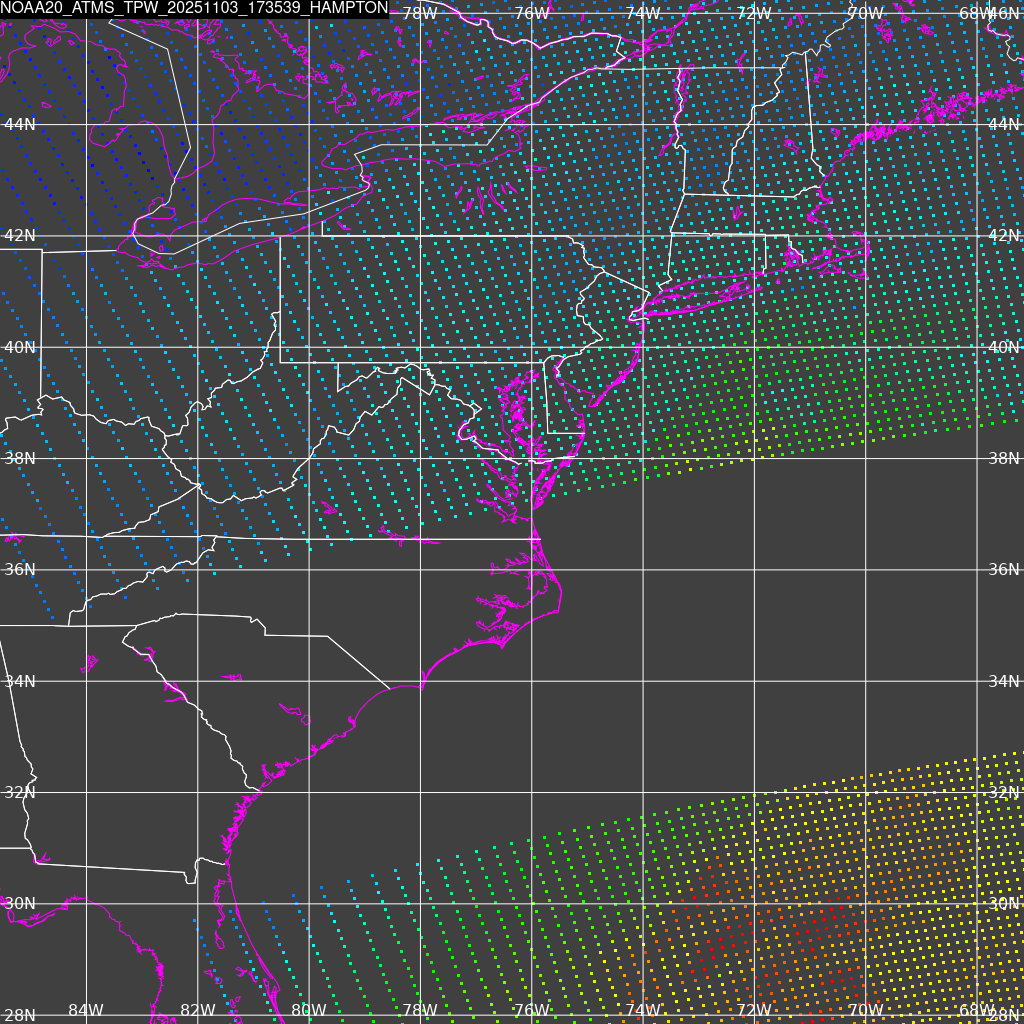Click the 78W longitude label at top

419,13
